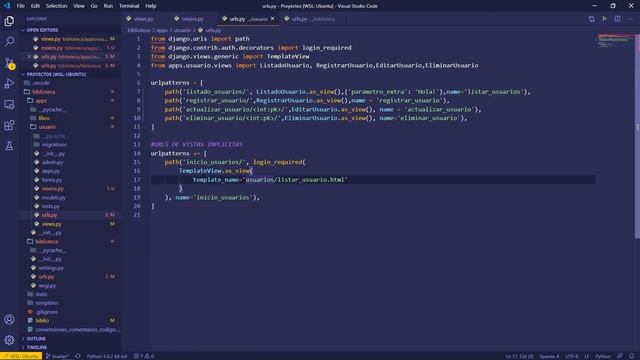Open the Run menu
Image resolution: width=640 pixels, height=360 pixels.
[x=108, y=6]
